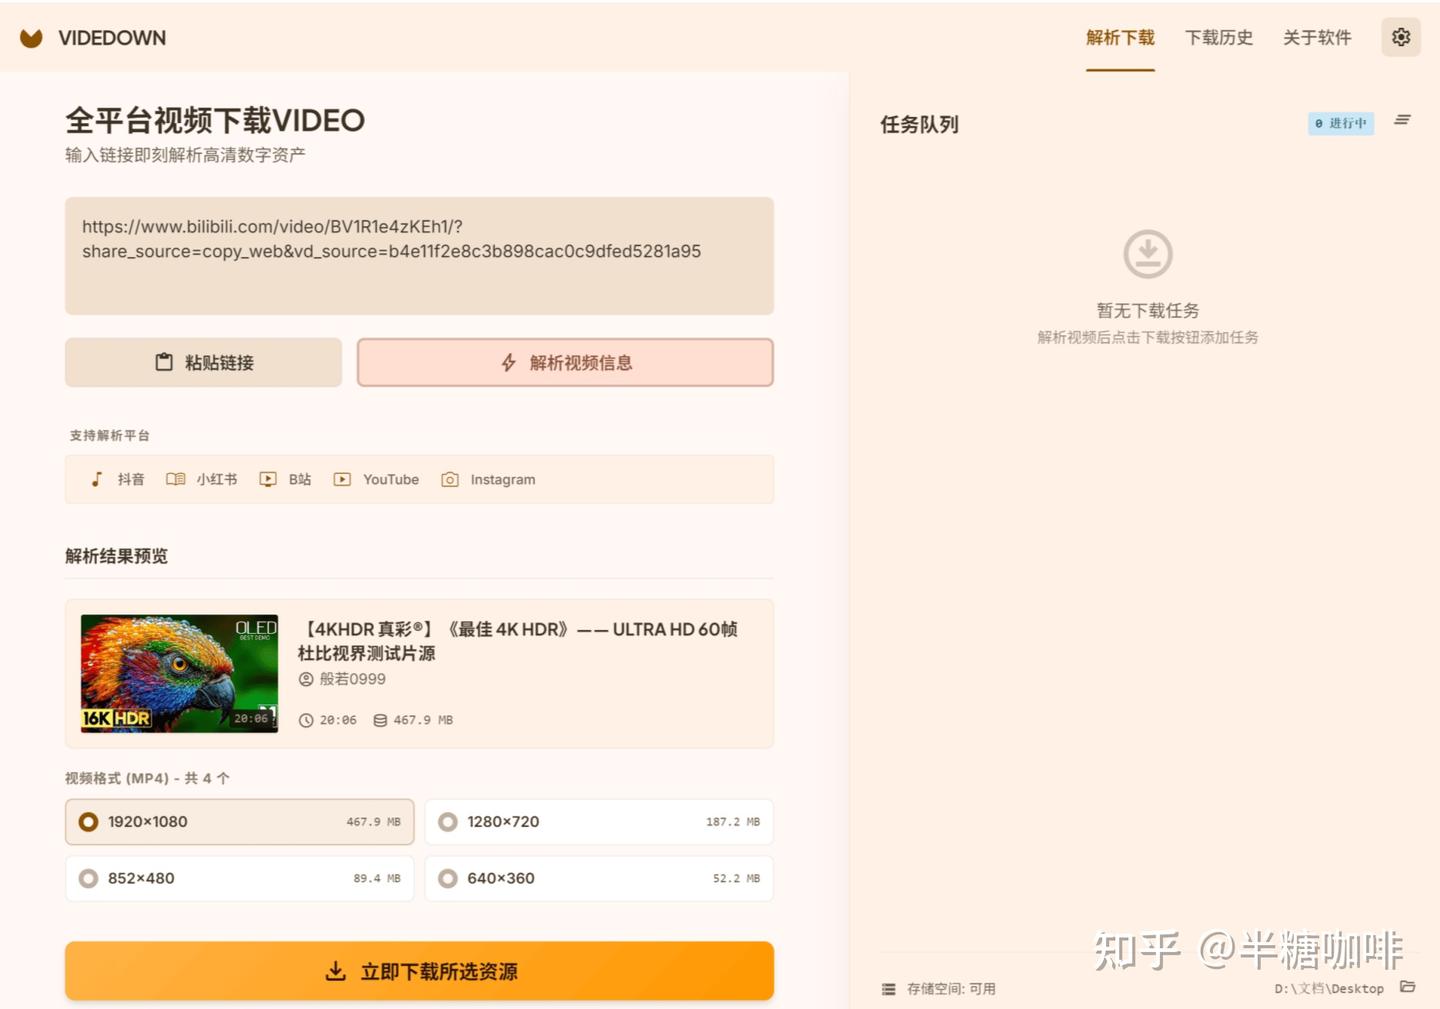Click the 小红书 book icon
This screenshot has width=1440, height=1009.
point(175,479)
